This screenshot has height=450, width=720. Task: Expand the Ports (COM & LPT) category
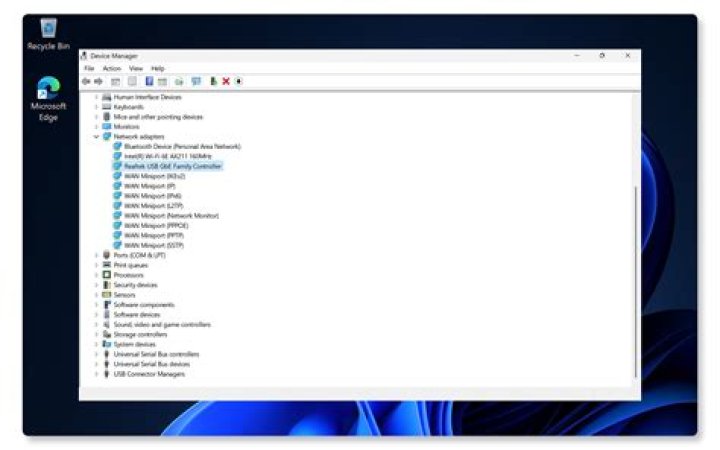point(96,255)
